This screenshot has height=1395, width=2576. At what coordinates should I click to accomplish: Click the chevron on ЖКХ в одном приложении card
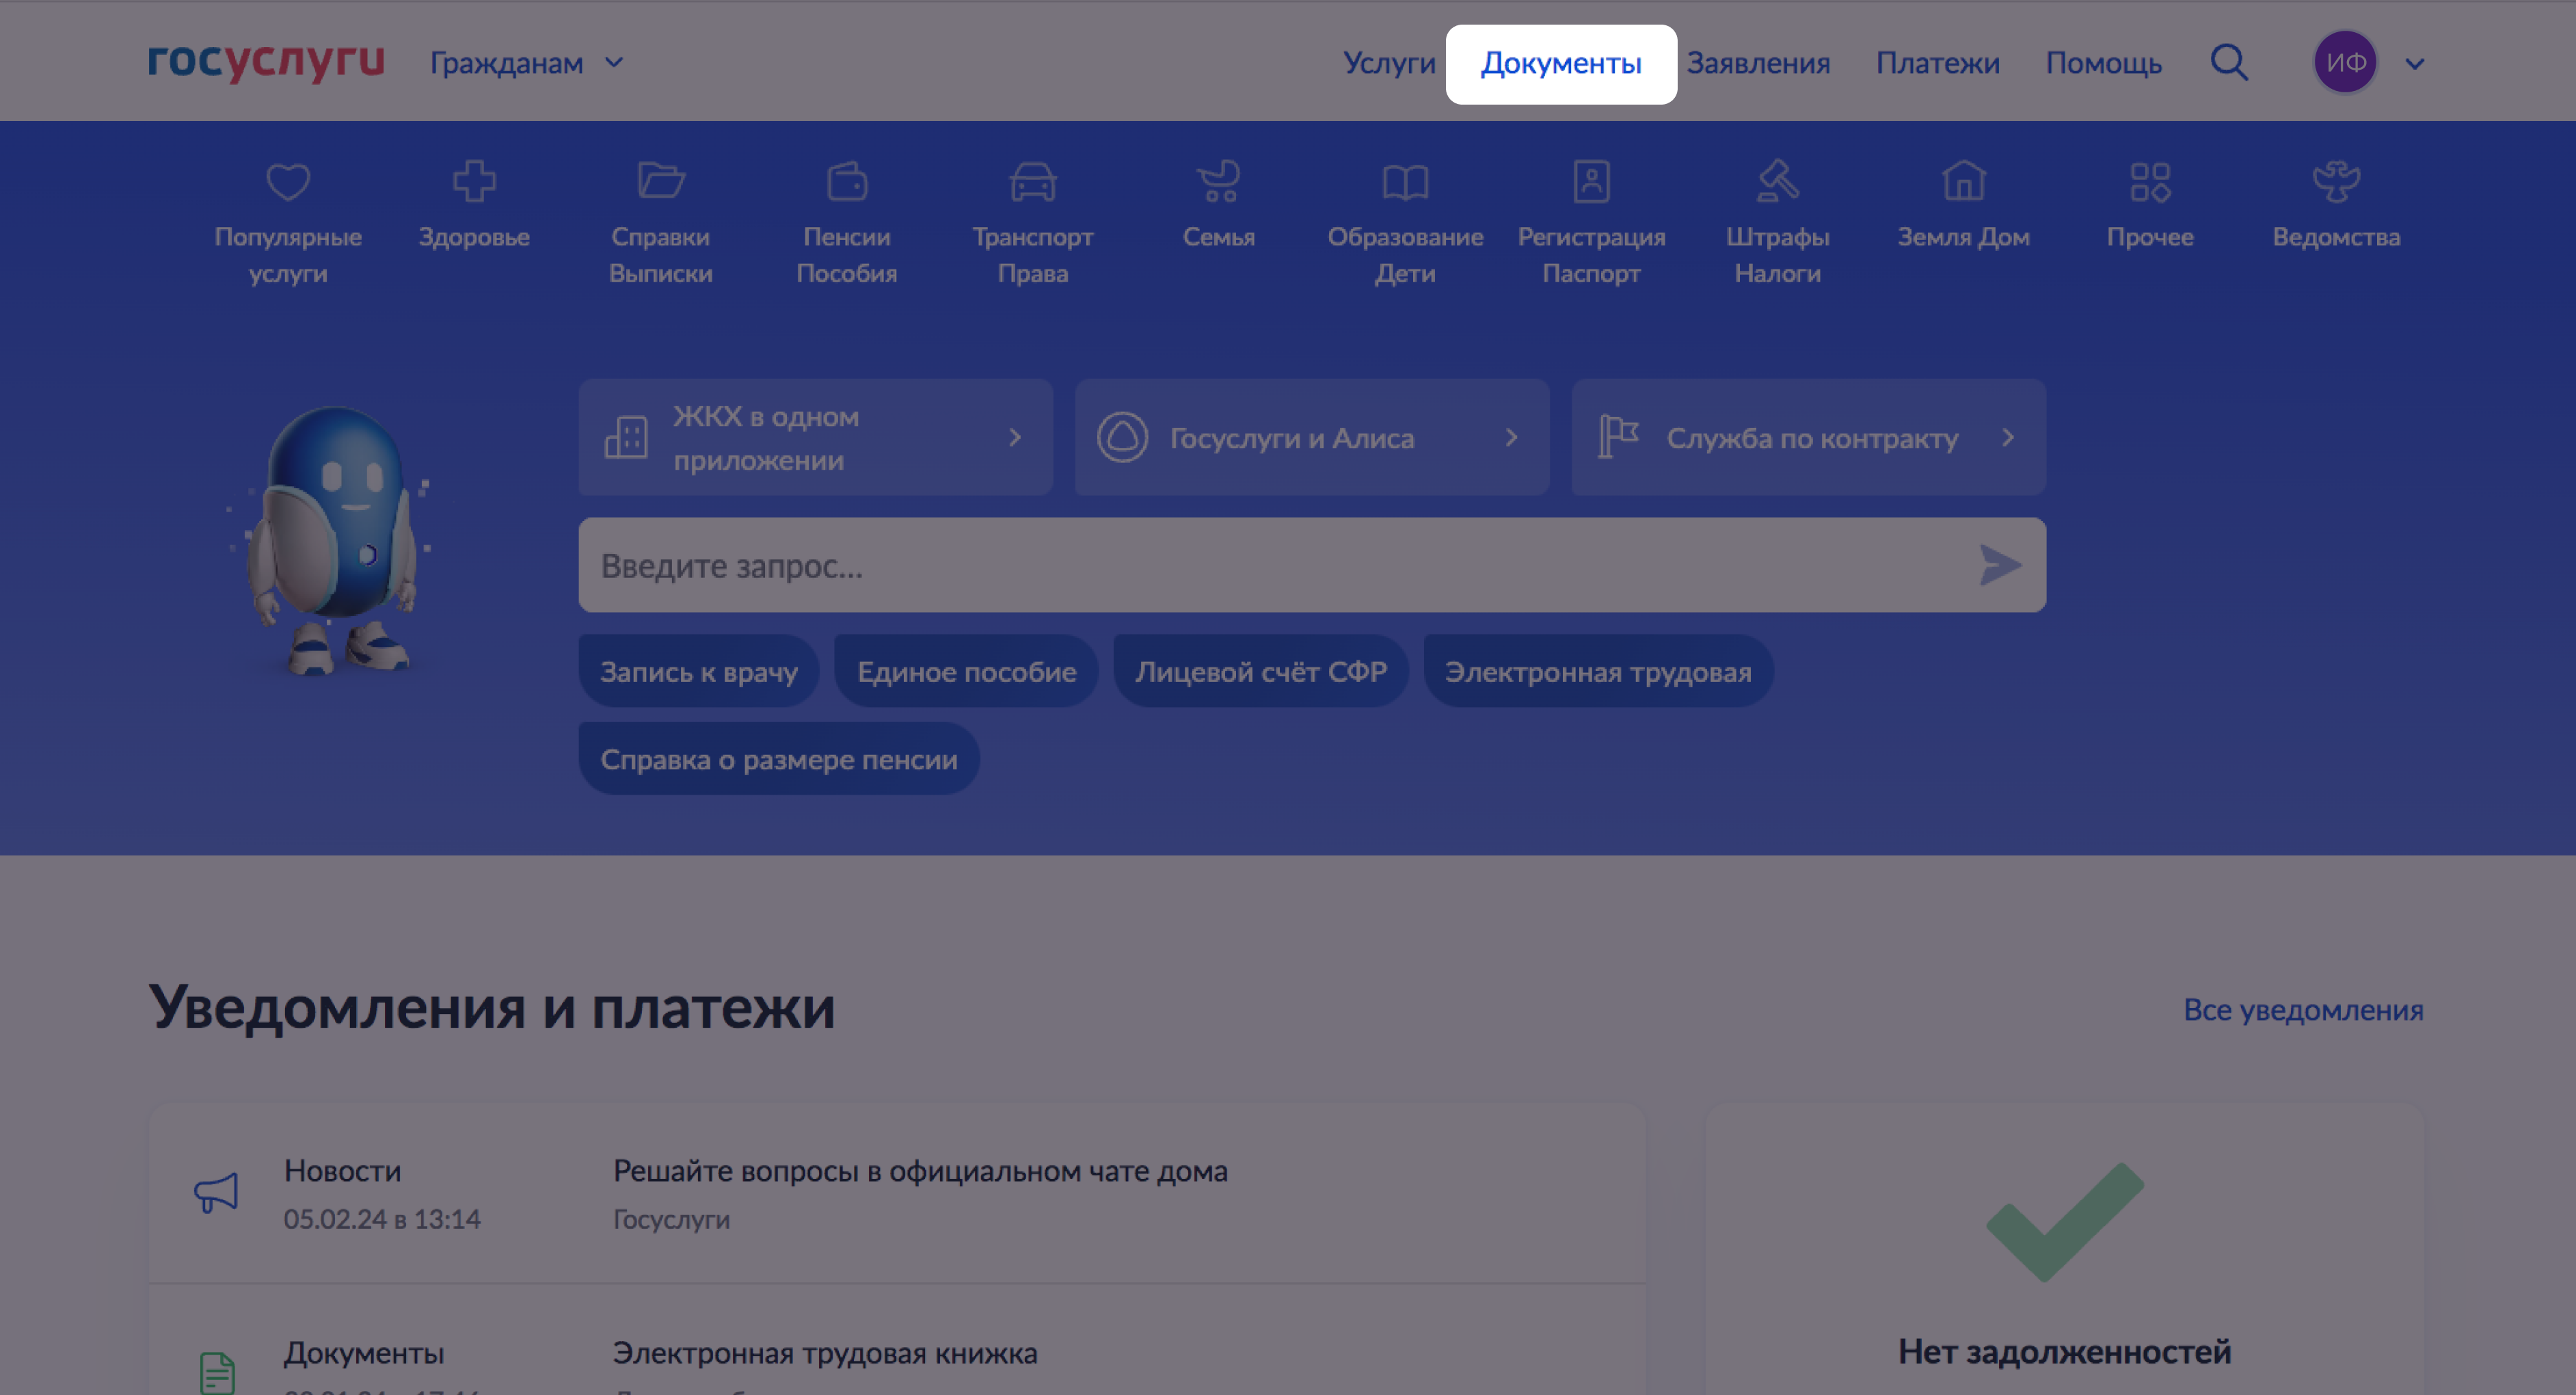click(1015, 437)
